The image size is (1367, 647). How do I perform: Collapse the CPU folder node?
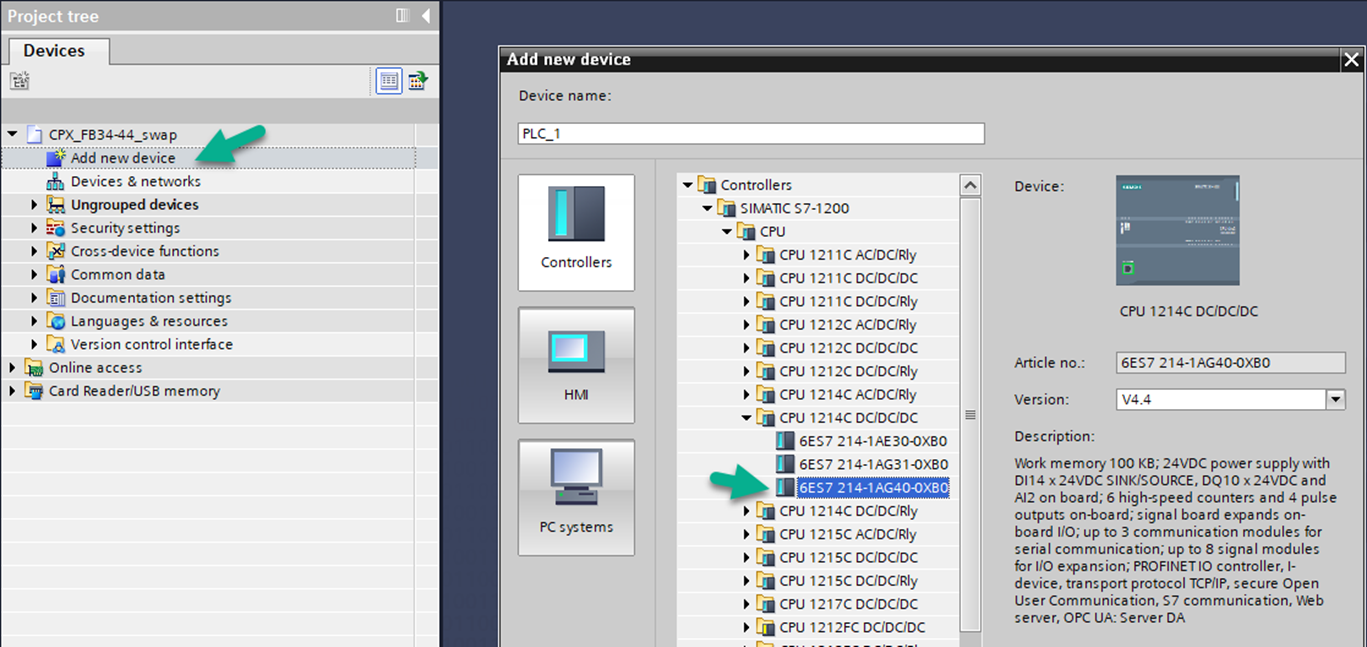(x=726, y=231)
